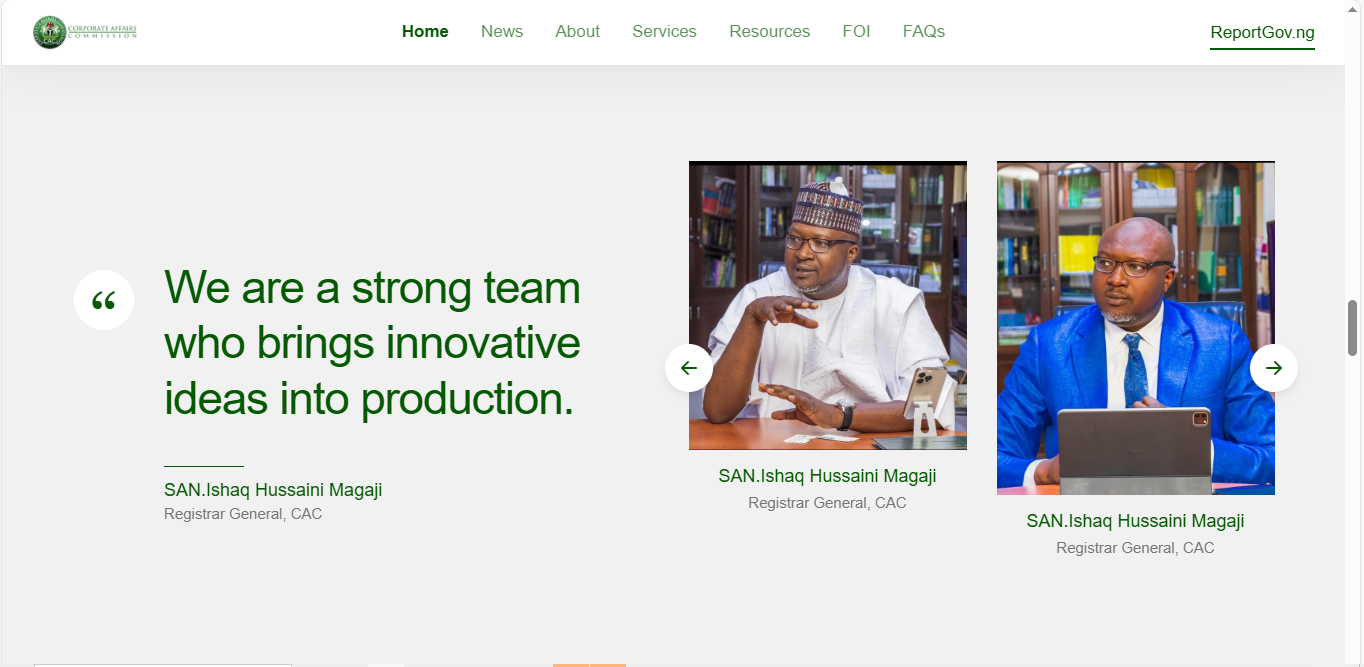Screen dimensions: 1364x667
Task: Open the Resources menu
Action: tap(769, 32)
